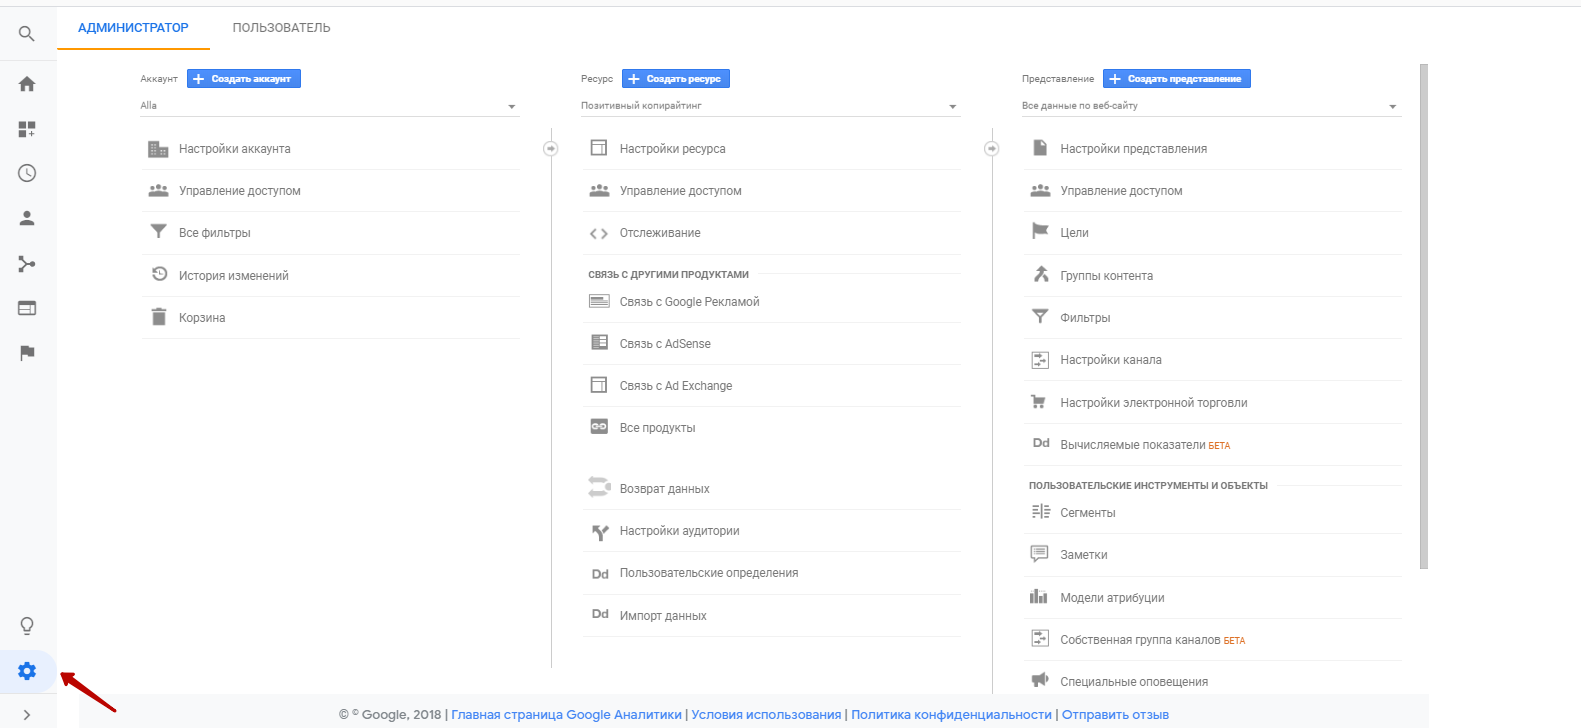Expand the view selector dropdown
The width and height of the screenshot is (1581, 728).
(x=1210, y=106)
